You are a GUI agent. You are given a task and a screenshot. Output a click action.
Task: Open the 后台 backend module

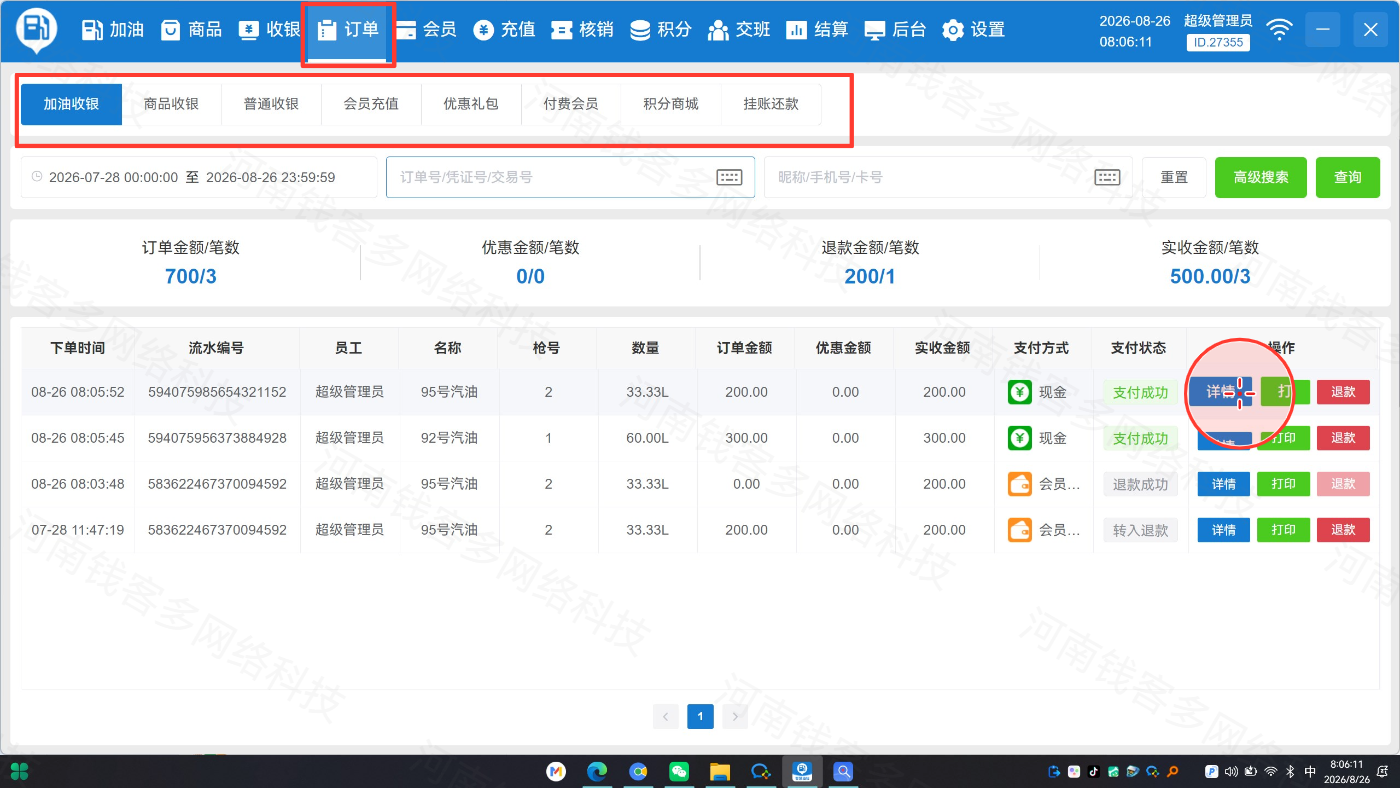895,30
